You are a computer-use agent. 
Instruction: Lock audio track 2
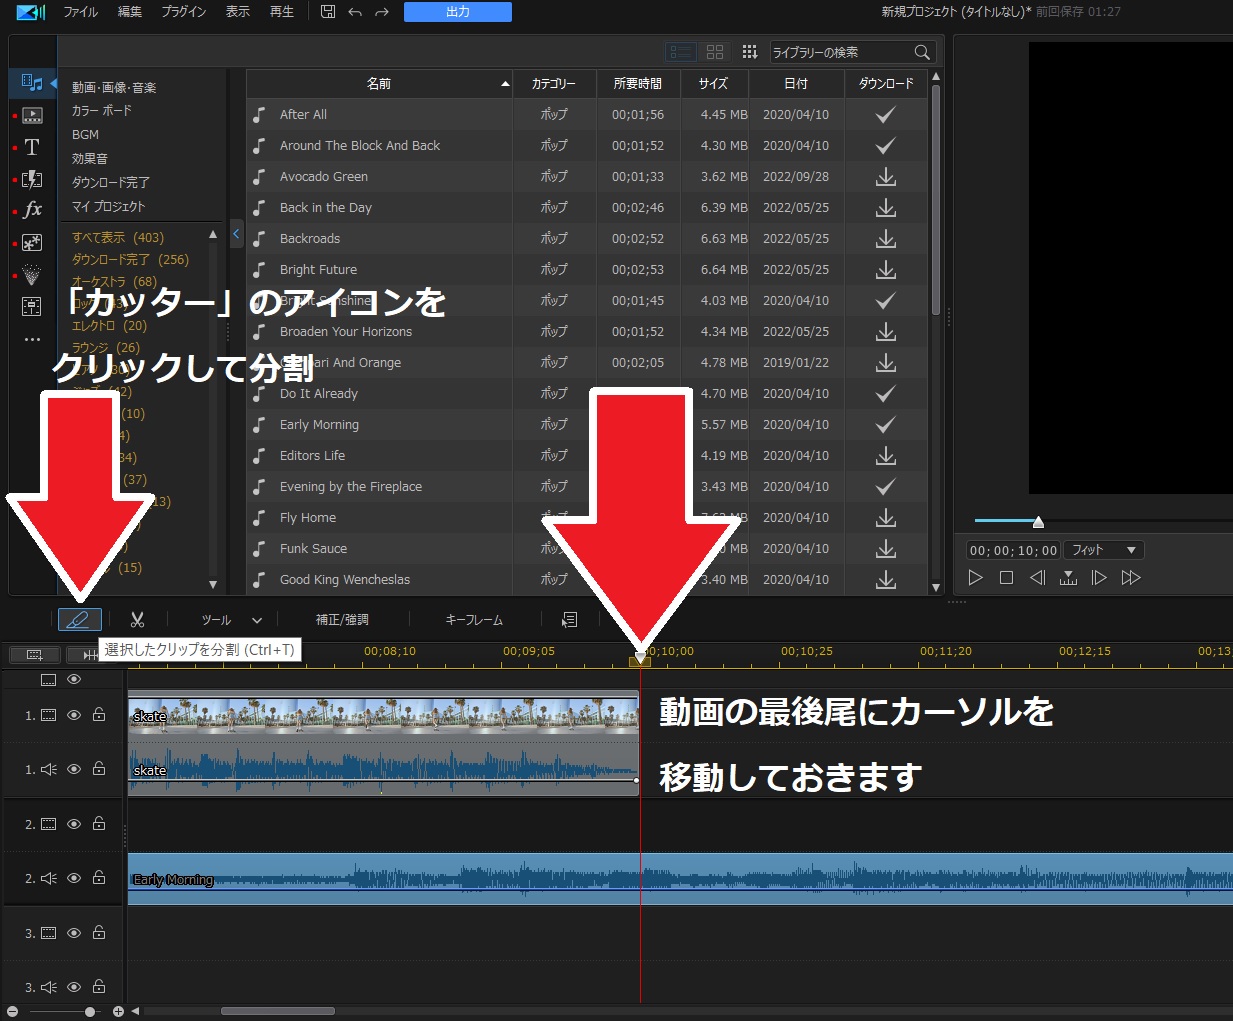(x=99, y=877)
